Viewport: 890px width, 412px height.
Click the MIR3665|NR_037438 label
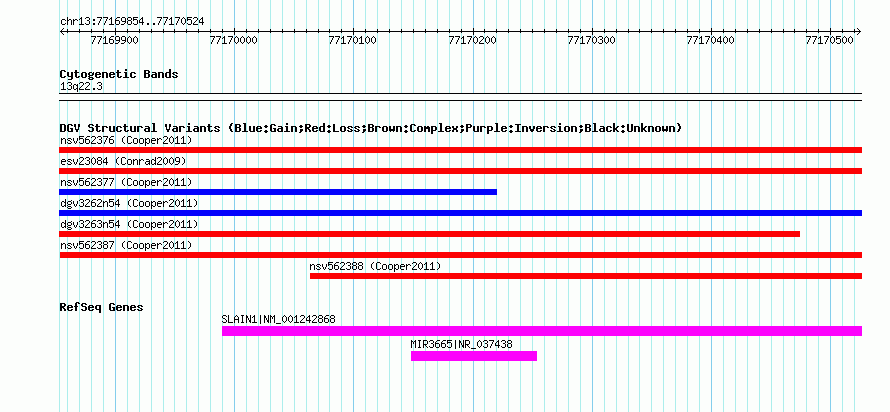tap(461, 344)
